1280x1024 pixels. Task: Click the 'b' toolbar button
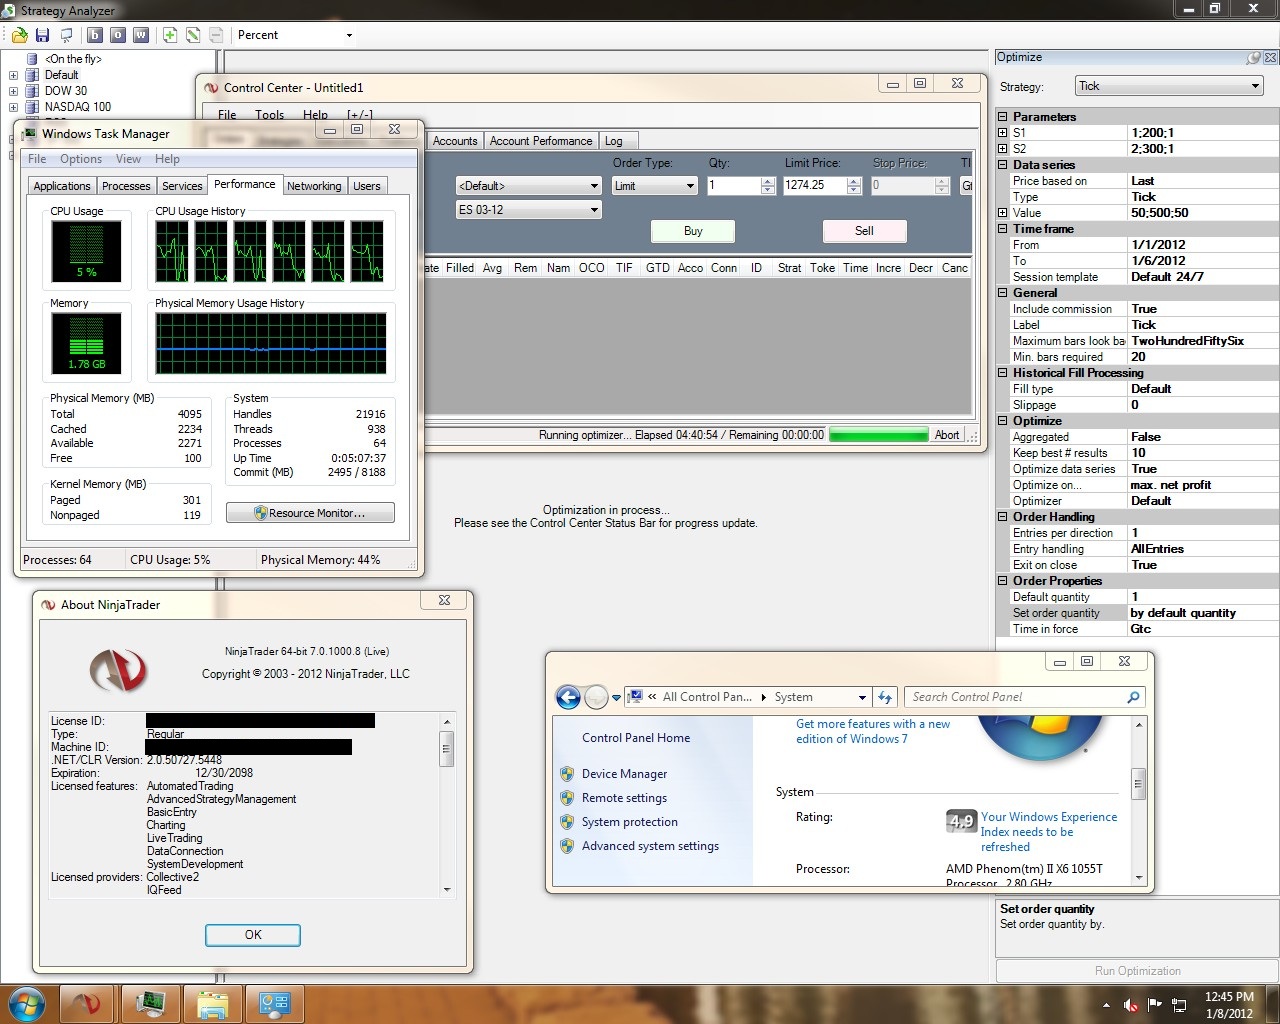(95, 35)
